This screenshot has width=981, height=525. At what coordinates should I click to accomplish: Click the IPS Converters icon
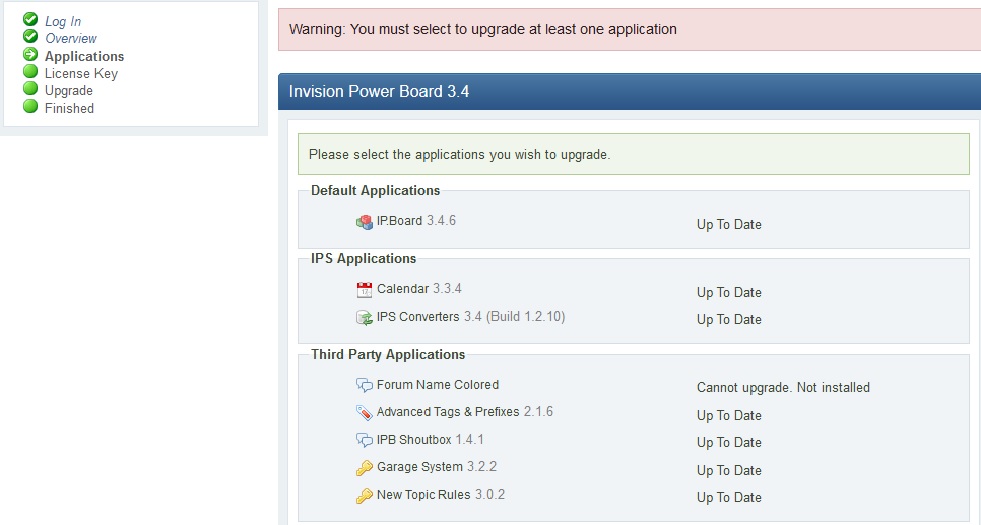tap(364, 318)
